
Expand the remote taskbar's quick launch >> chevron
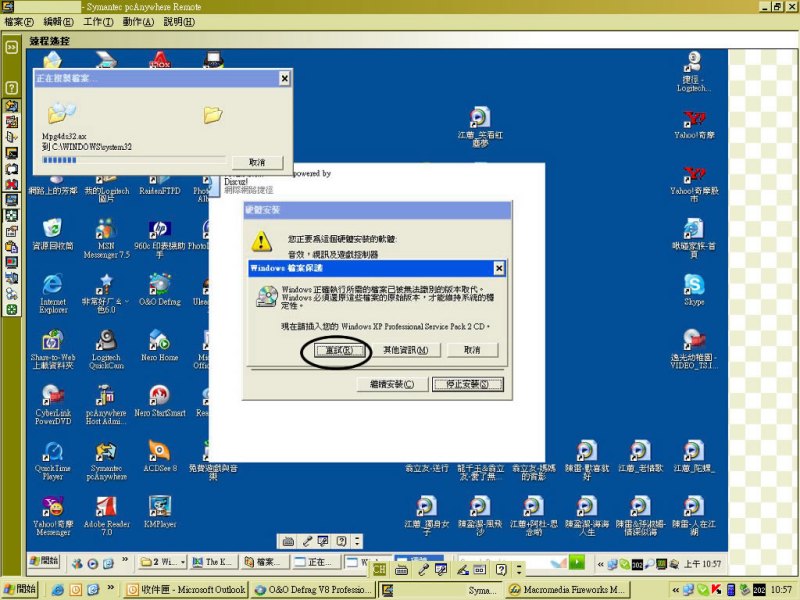point(125,560)
